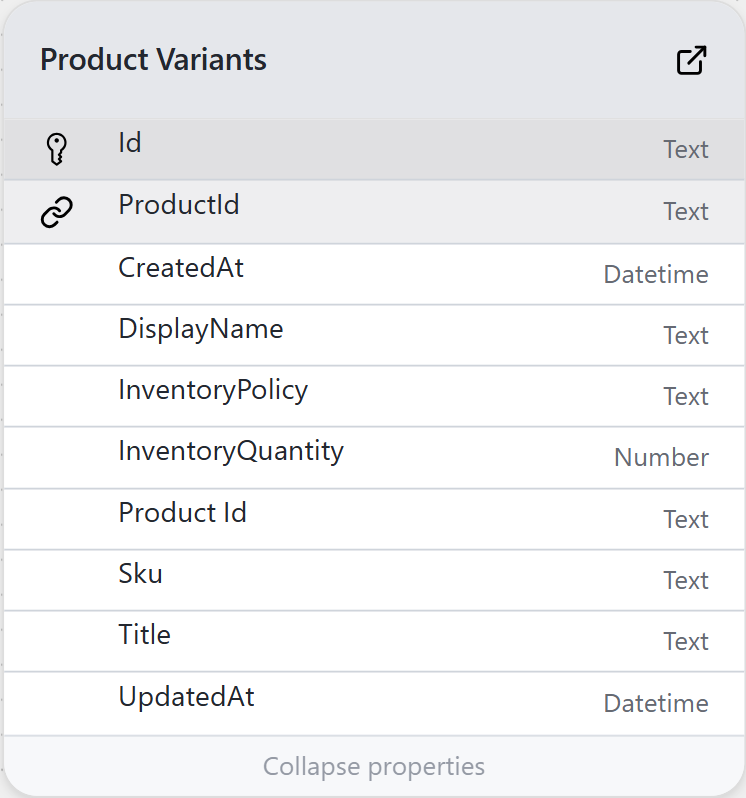
Task: Click the Text type of DisplayName row
Action: pos(686,336)
